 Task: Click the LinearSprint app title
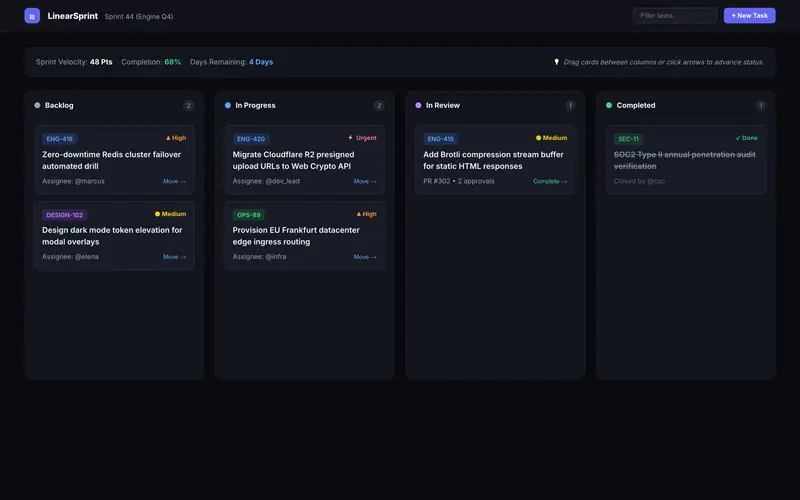point(72,16)
